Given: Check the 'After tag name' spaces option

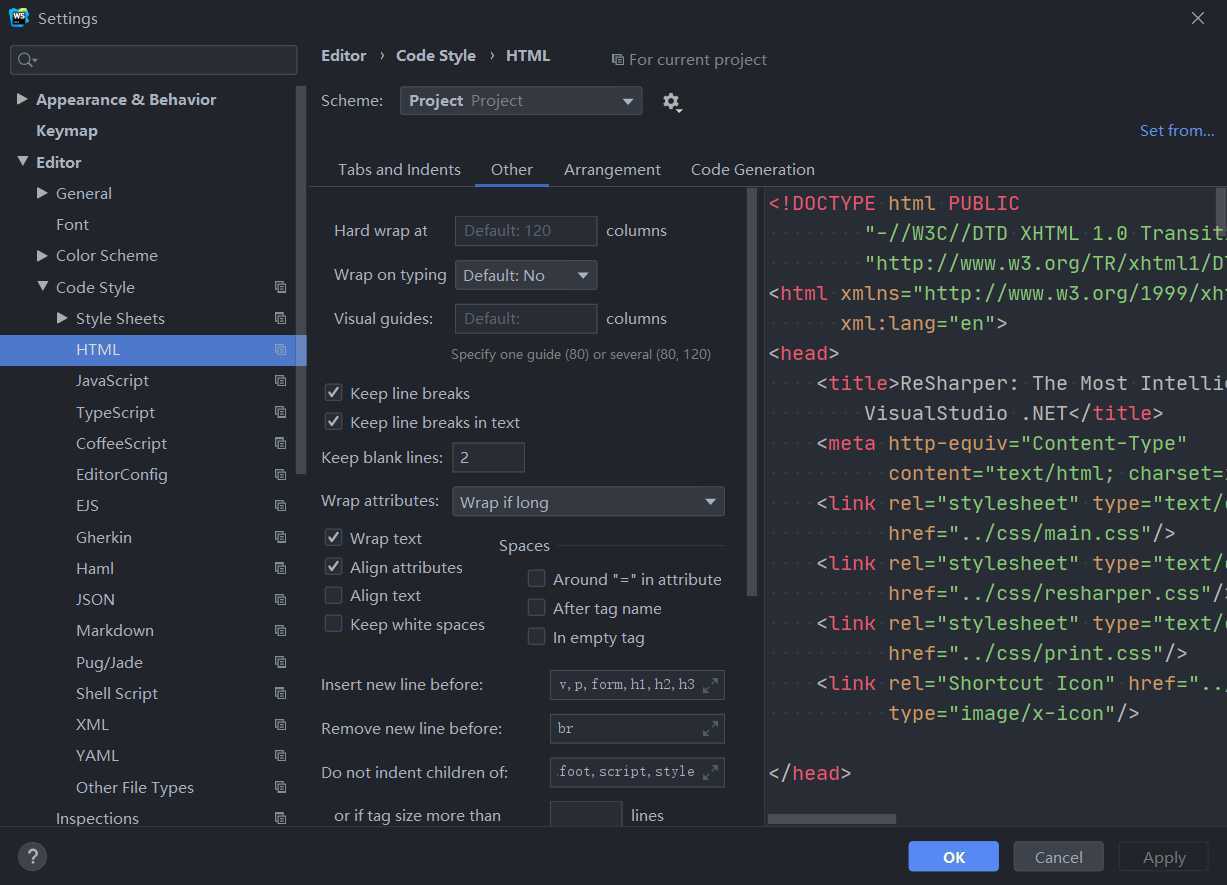Looking at the screenshot, I should pos(537,608).
